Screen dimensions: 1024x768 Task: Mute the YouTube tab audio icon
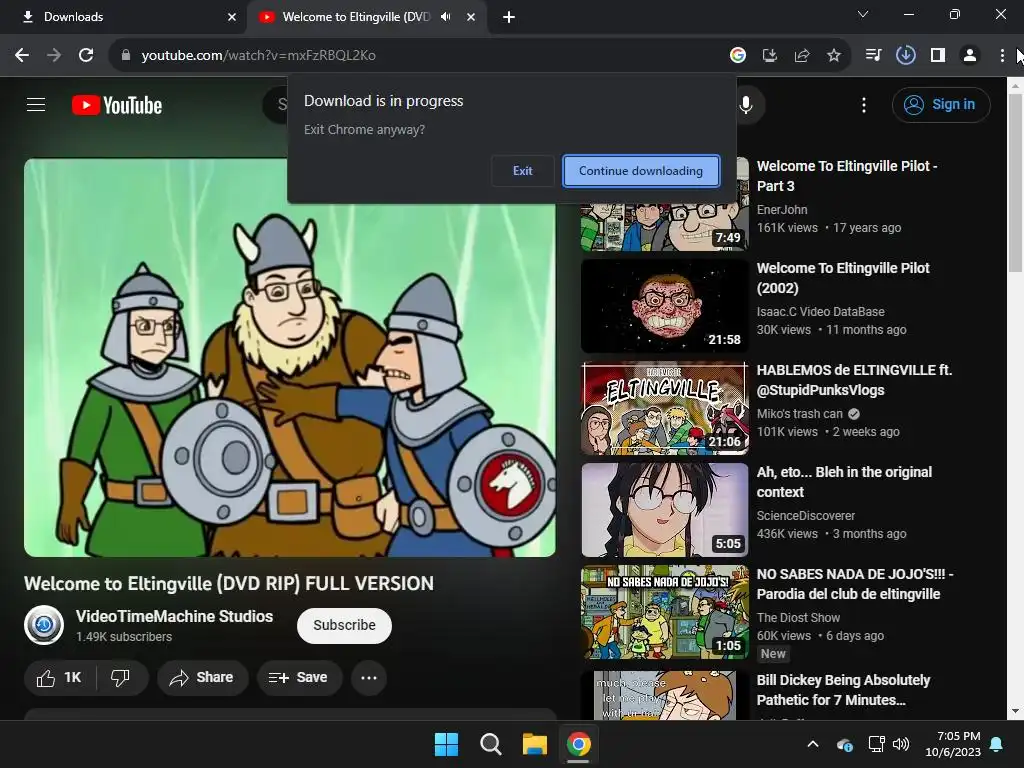446,17
